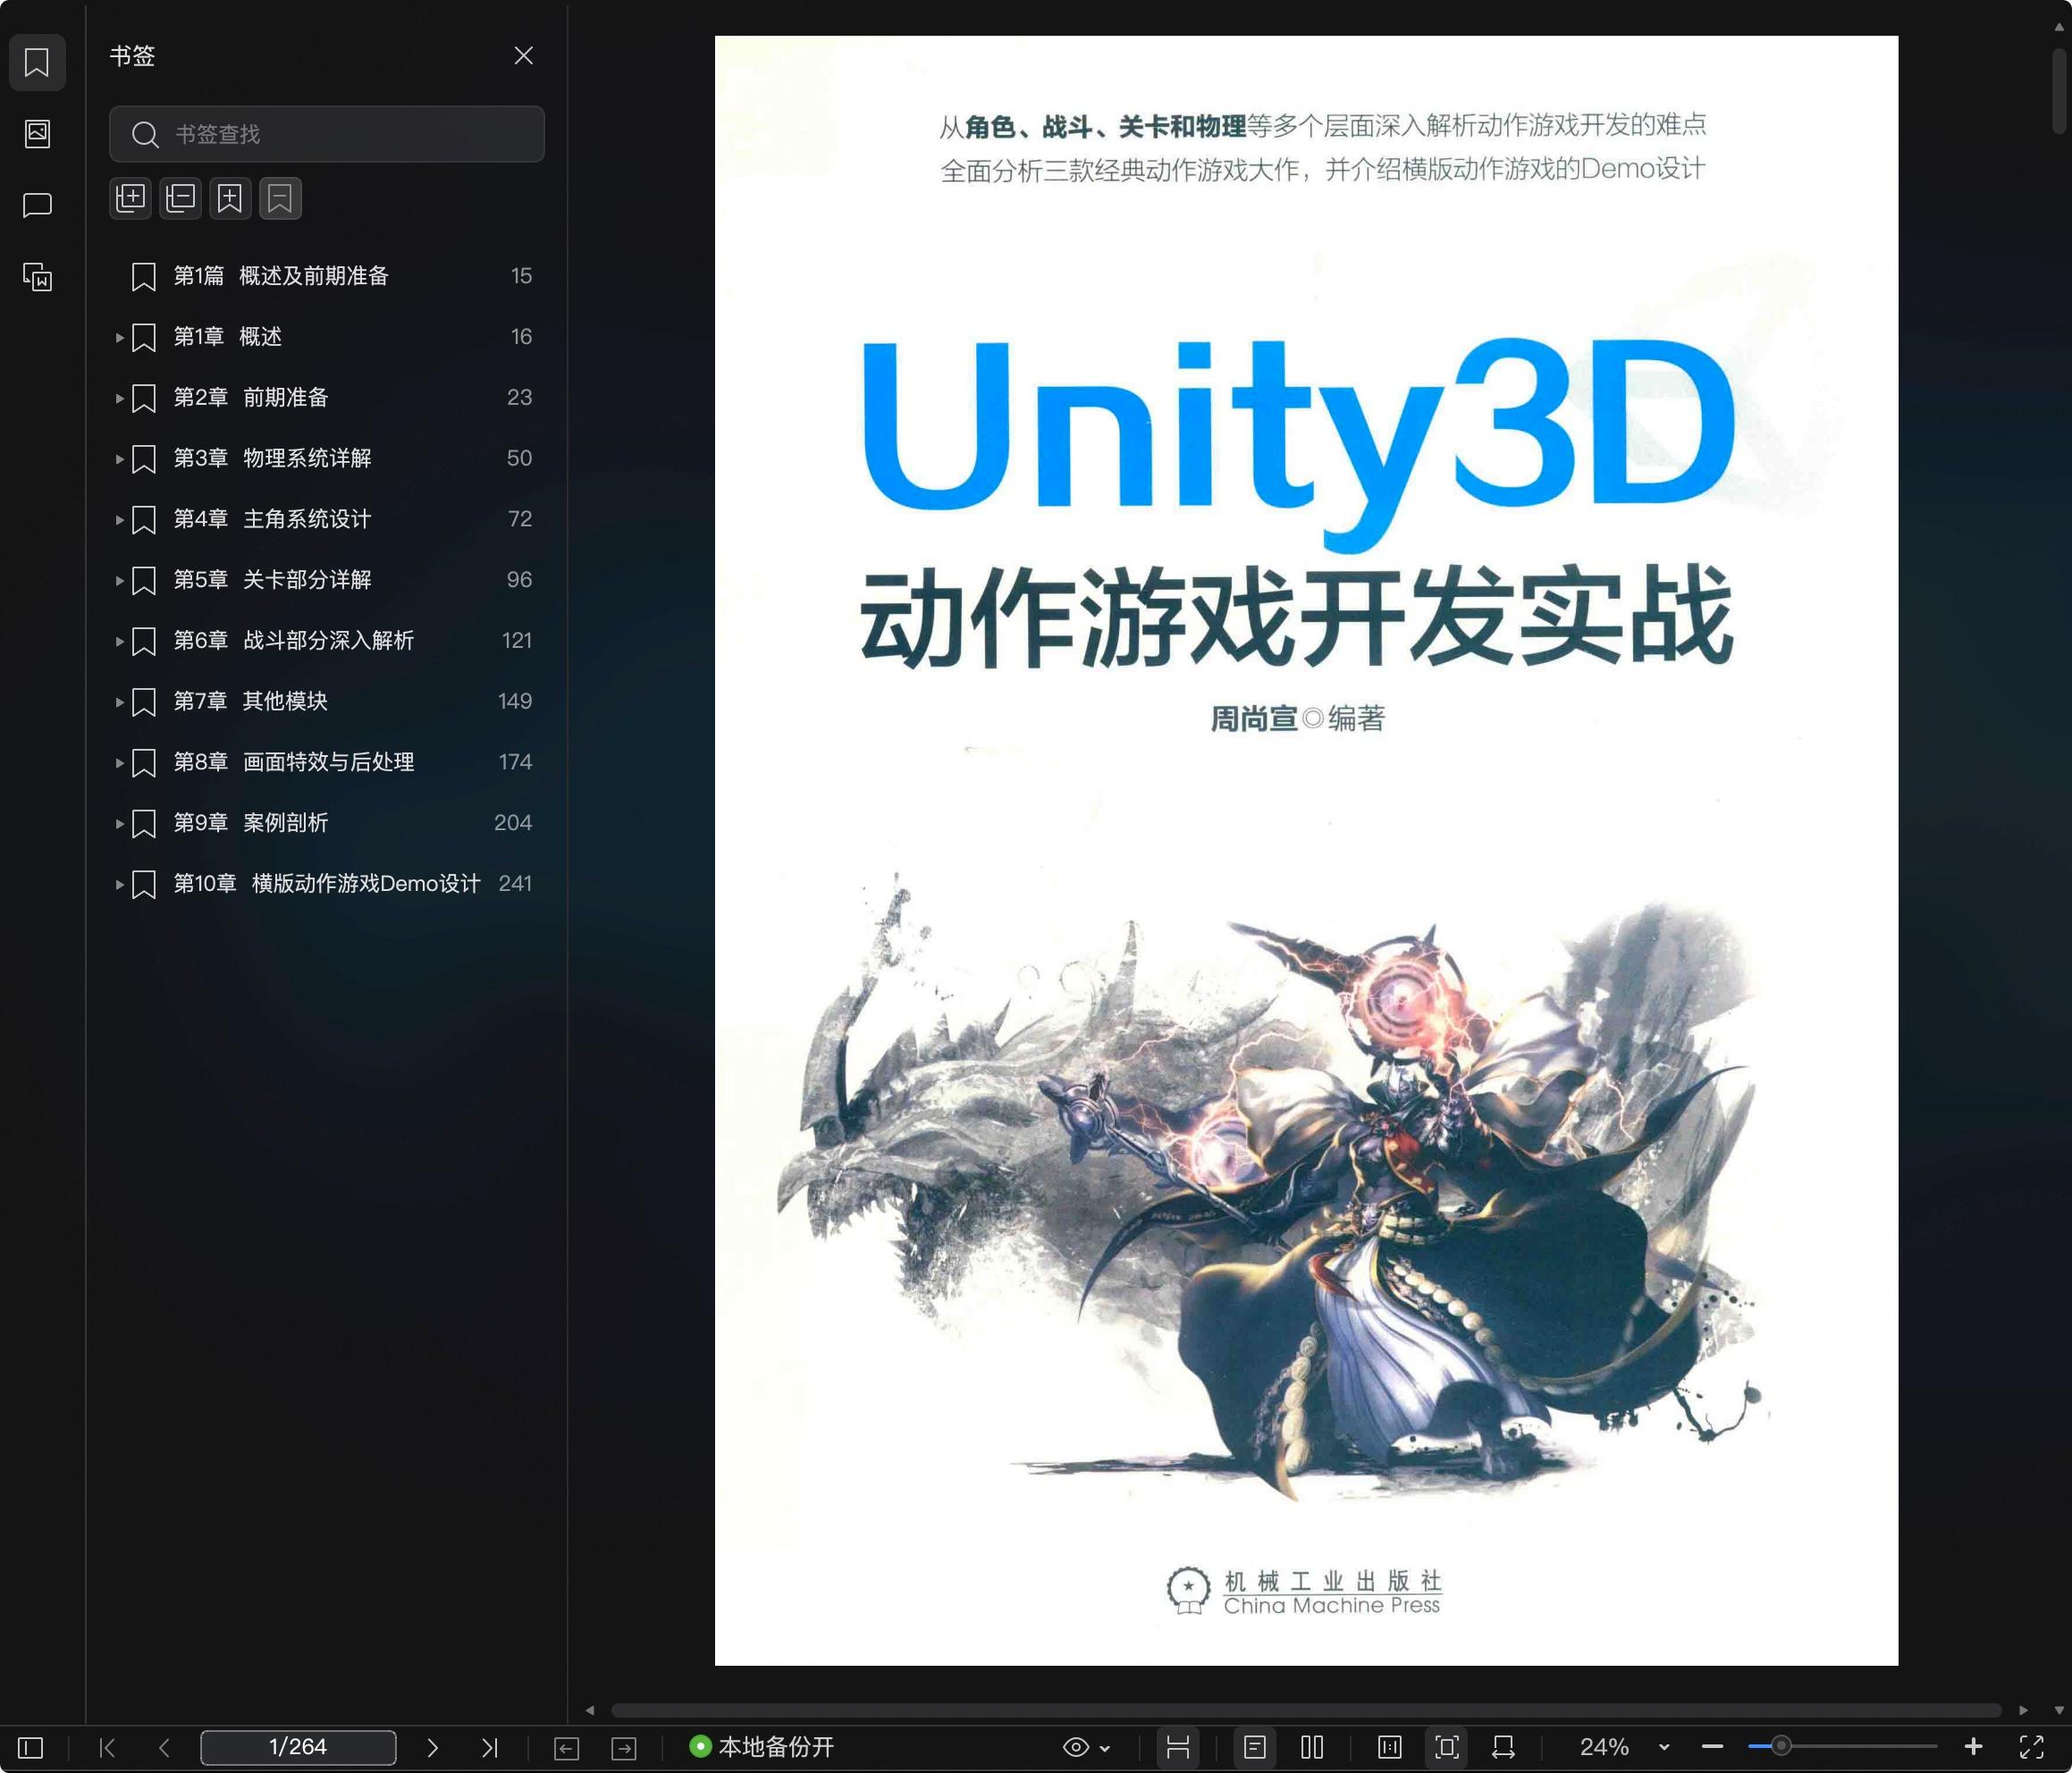Expand 第5章 关卡部分详解 bookmark
Image resolution: width=2072 pixels, height=1773 pixels.
click(119, 580)
